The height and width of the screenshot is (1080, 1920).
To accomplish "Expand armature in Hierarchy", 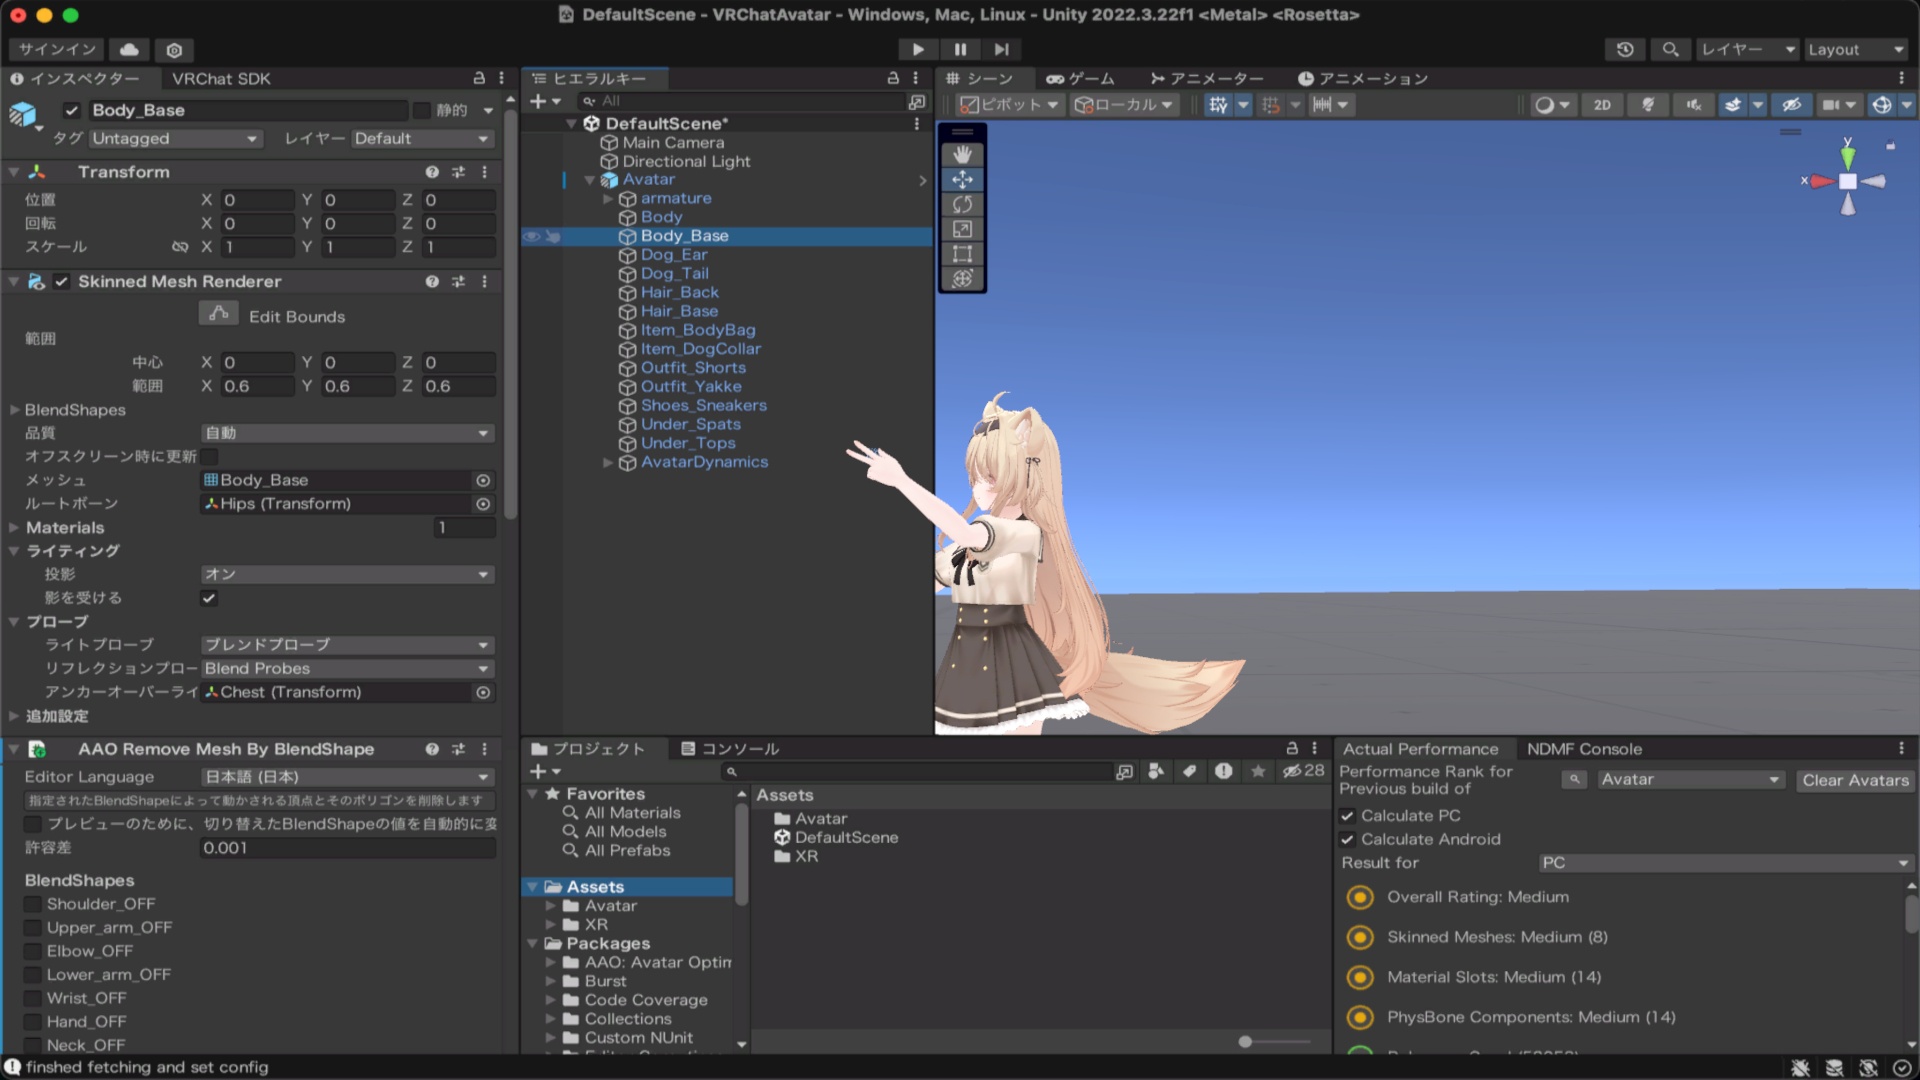I will pos(607,199).
